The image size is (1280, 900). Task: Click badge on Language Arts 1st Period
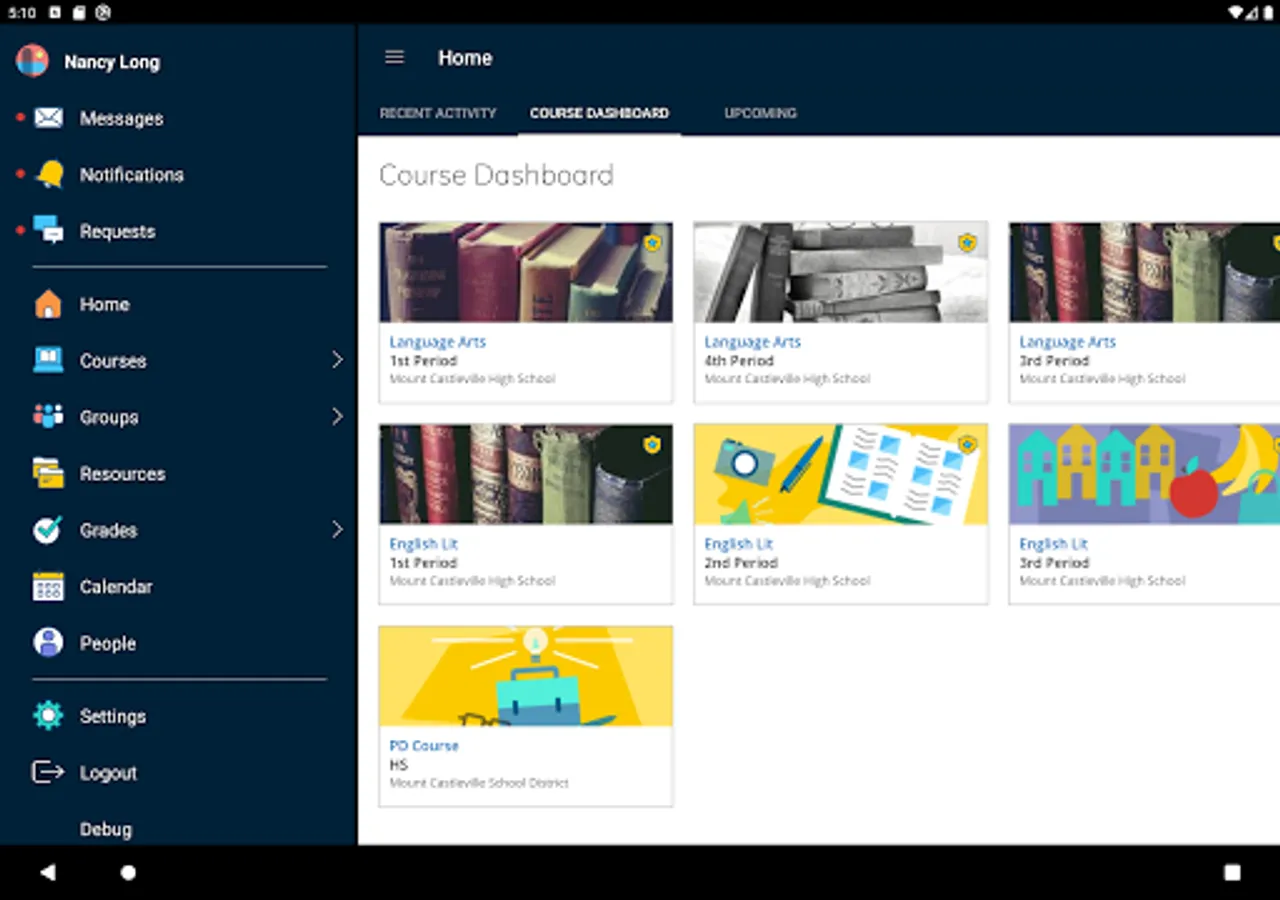click(652, 242)
